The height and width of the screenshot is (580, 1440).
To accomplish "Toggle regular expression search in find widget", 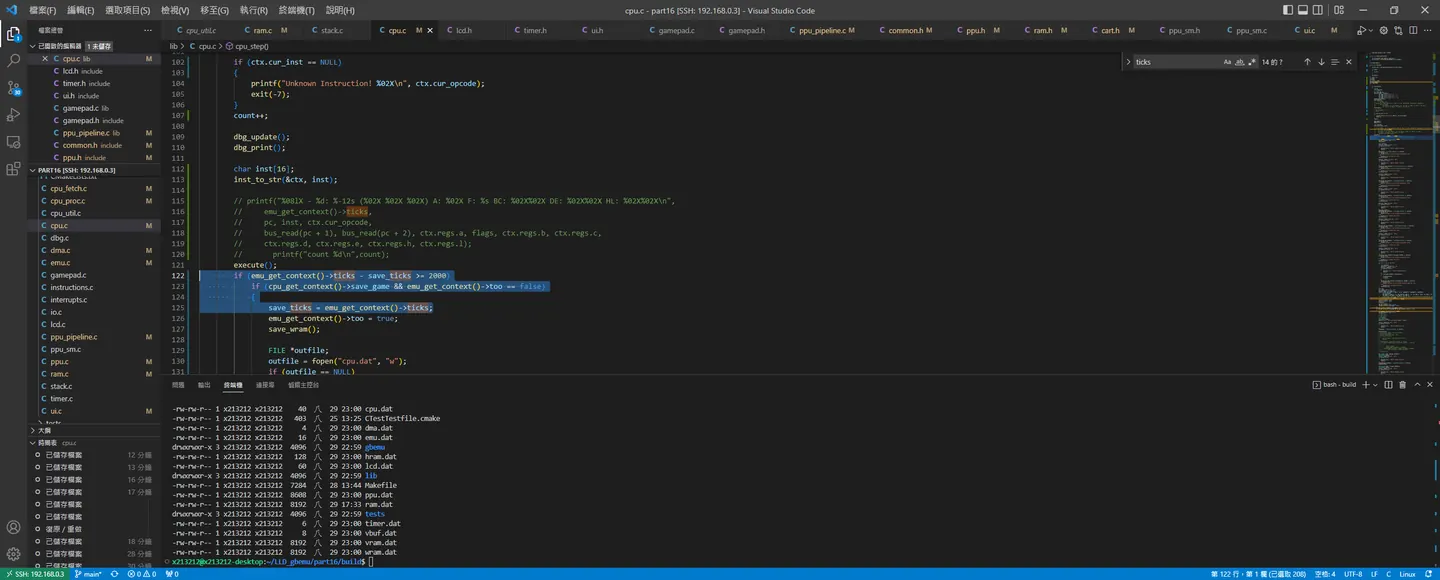I will (x=1252, y=62).
